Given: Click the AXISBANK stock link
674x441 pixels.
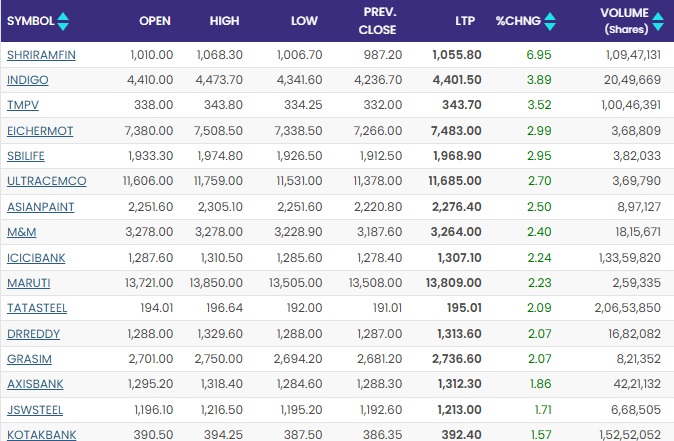Looking at the screenshot, I should 34,386.
